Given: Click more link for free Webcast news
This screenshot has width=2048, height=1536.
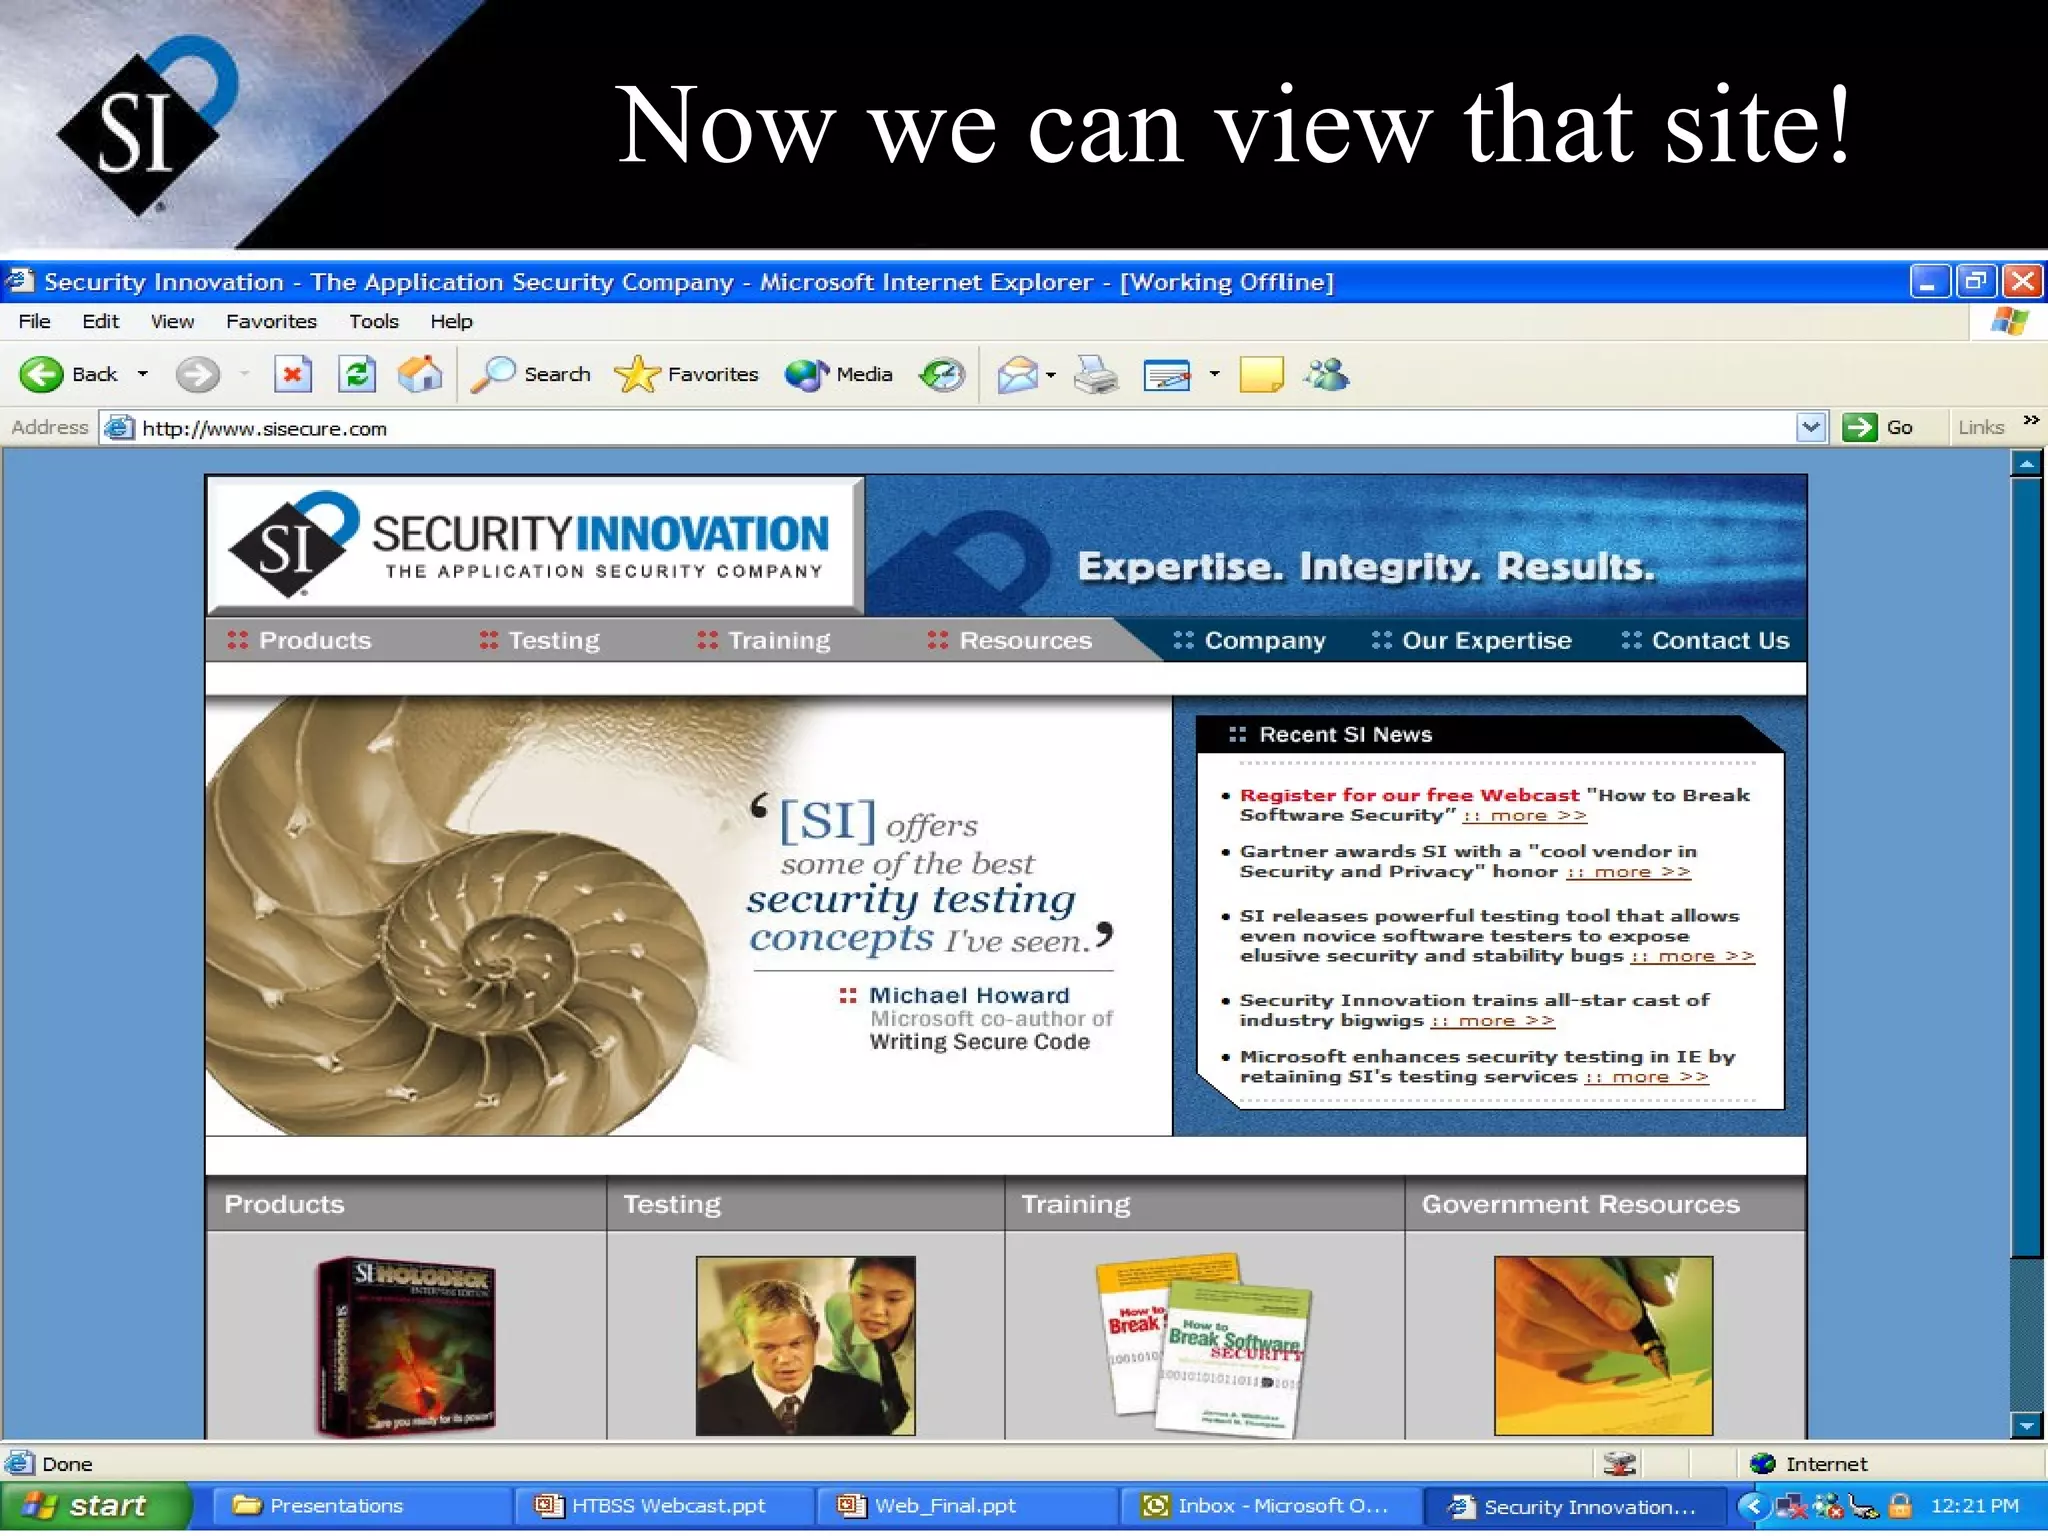Looking at the screenshot, I should [1525, 816].
